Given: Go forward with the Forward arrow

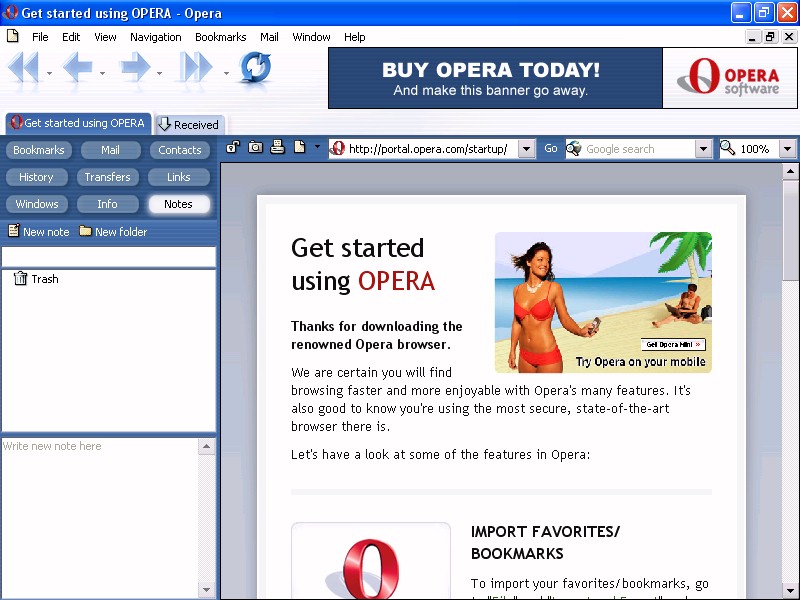Looking at the screenshot, I should tap(135, 67).
